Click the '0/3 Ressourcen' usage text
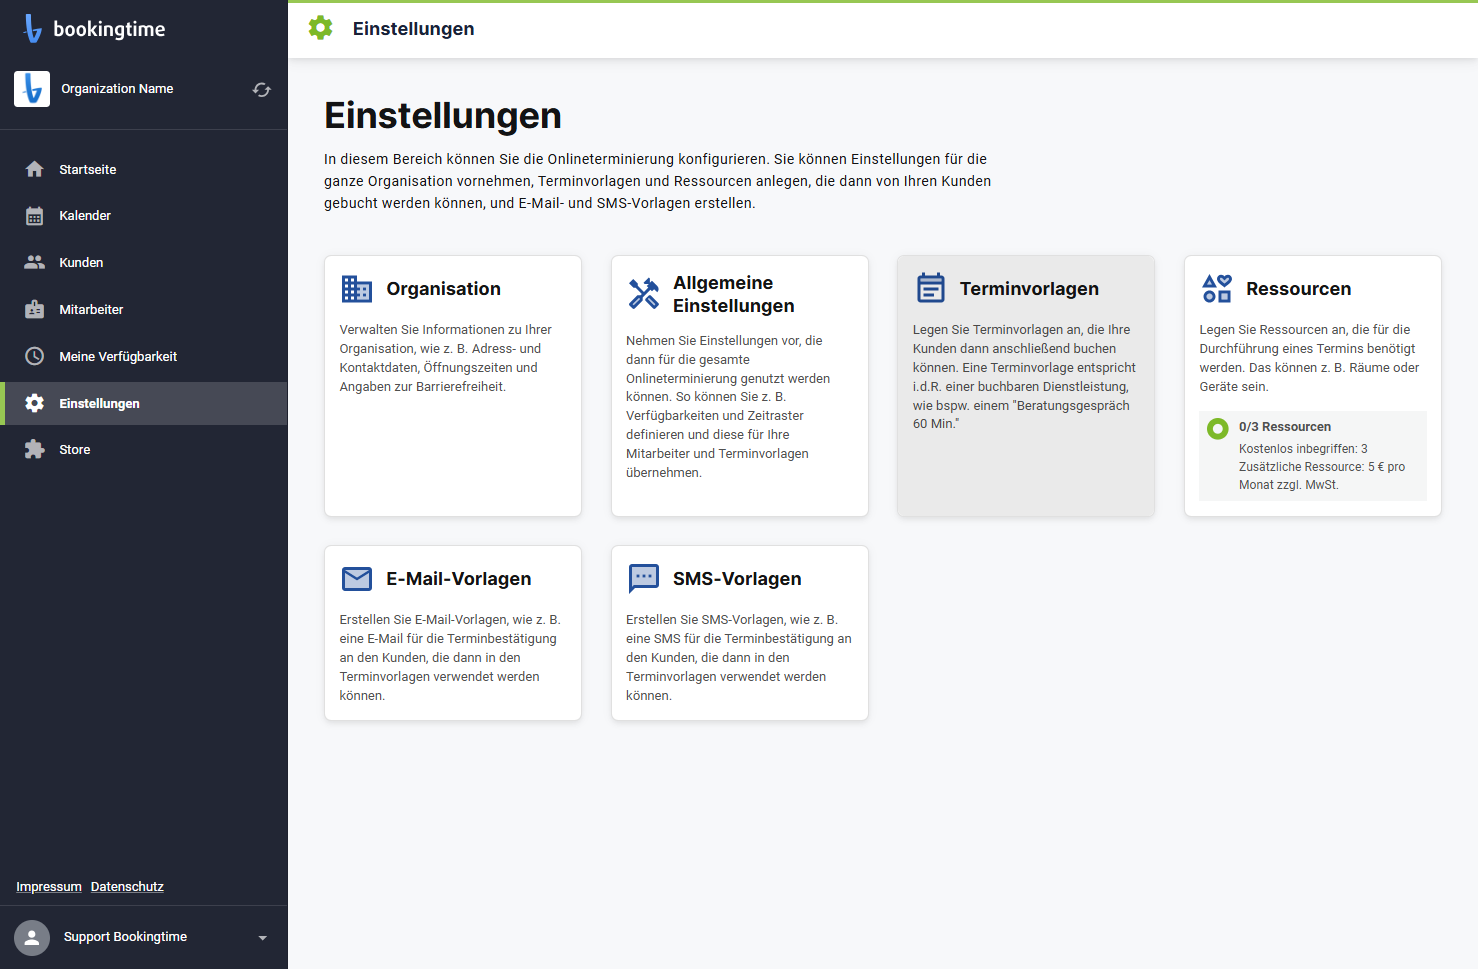 pos(1284,427)
